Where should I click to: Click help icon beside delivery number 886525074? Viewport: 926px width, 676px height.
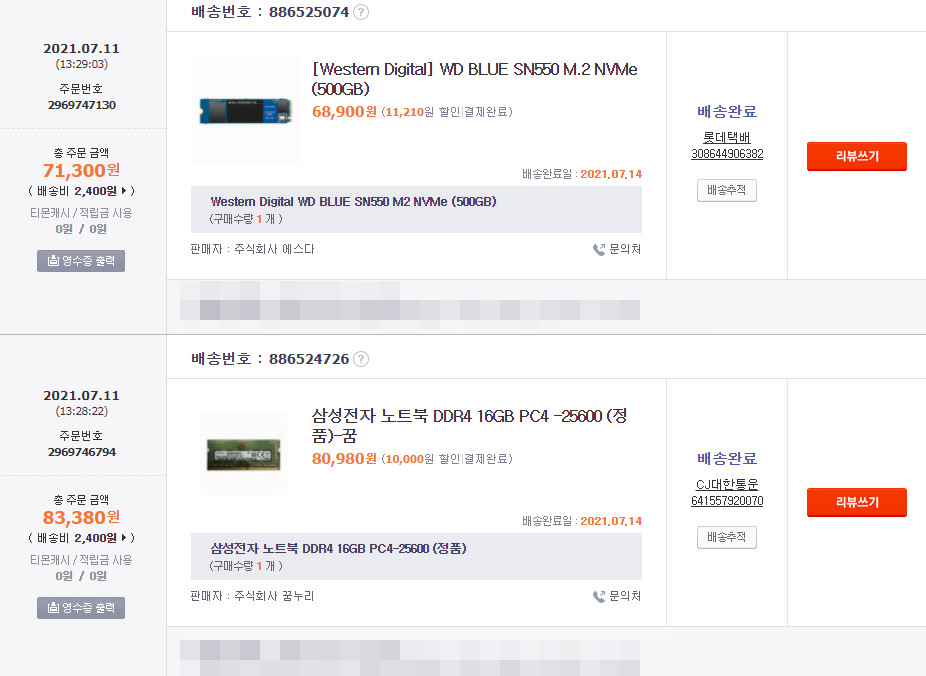click(361, 12)
